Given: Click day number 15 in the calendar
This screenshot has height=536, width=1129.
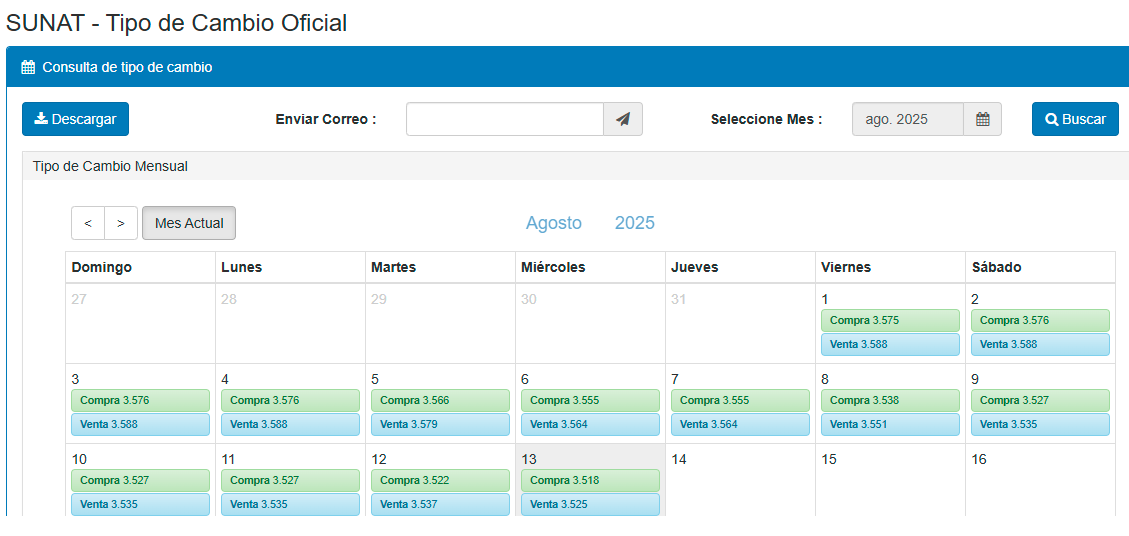Looking at the screenshot, I should point(829,460).
